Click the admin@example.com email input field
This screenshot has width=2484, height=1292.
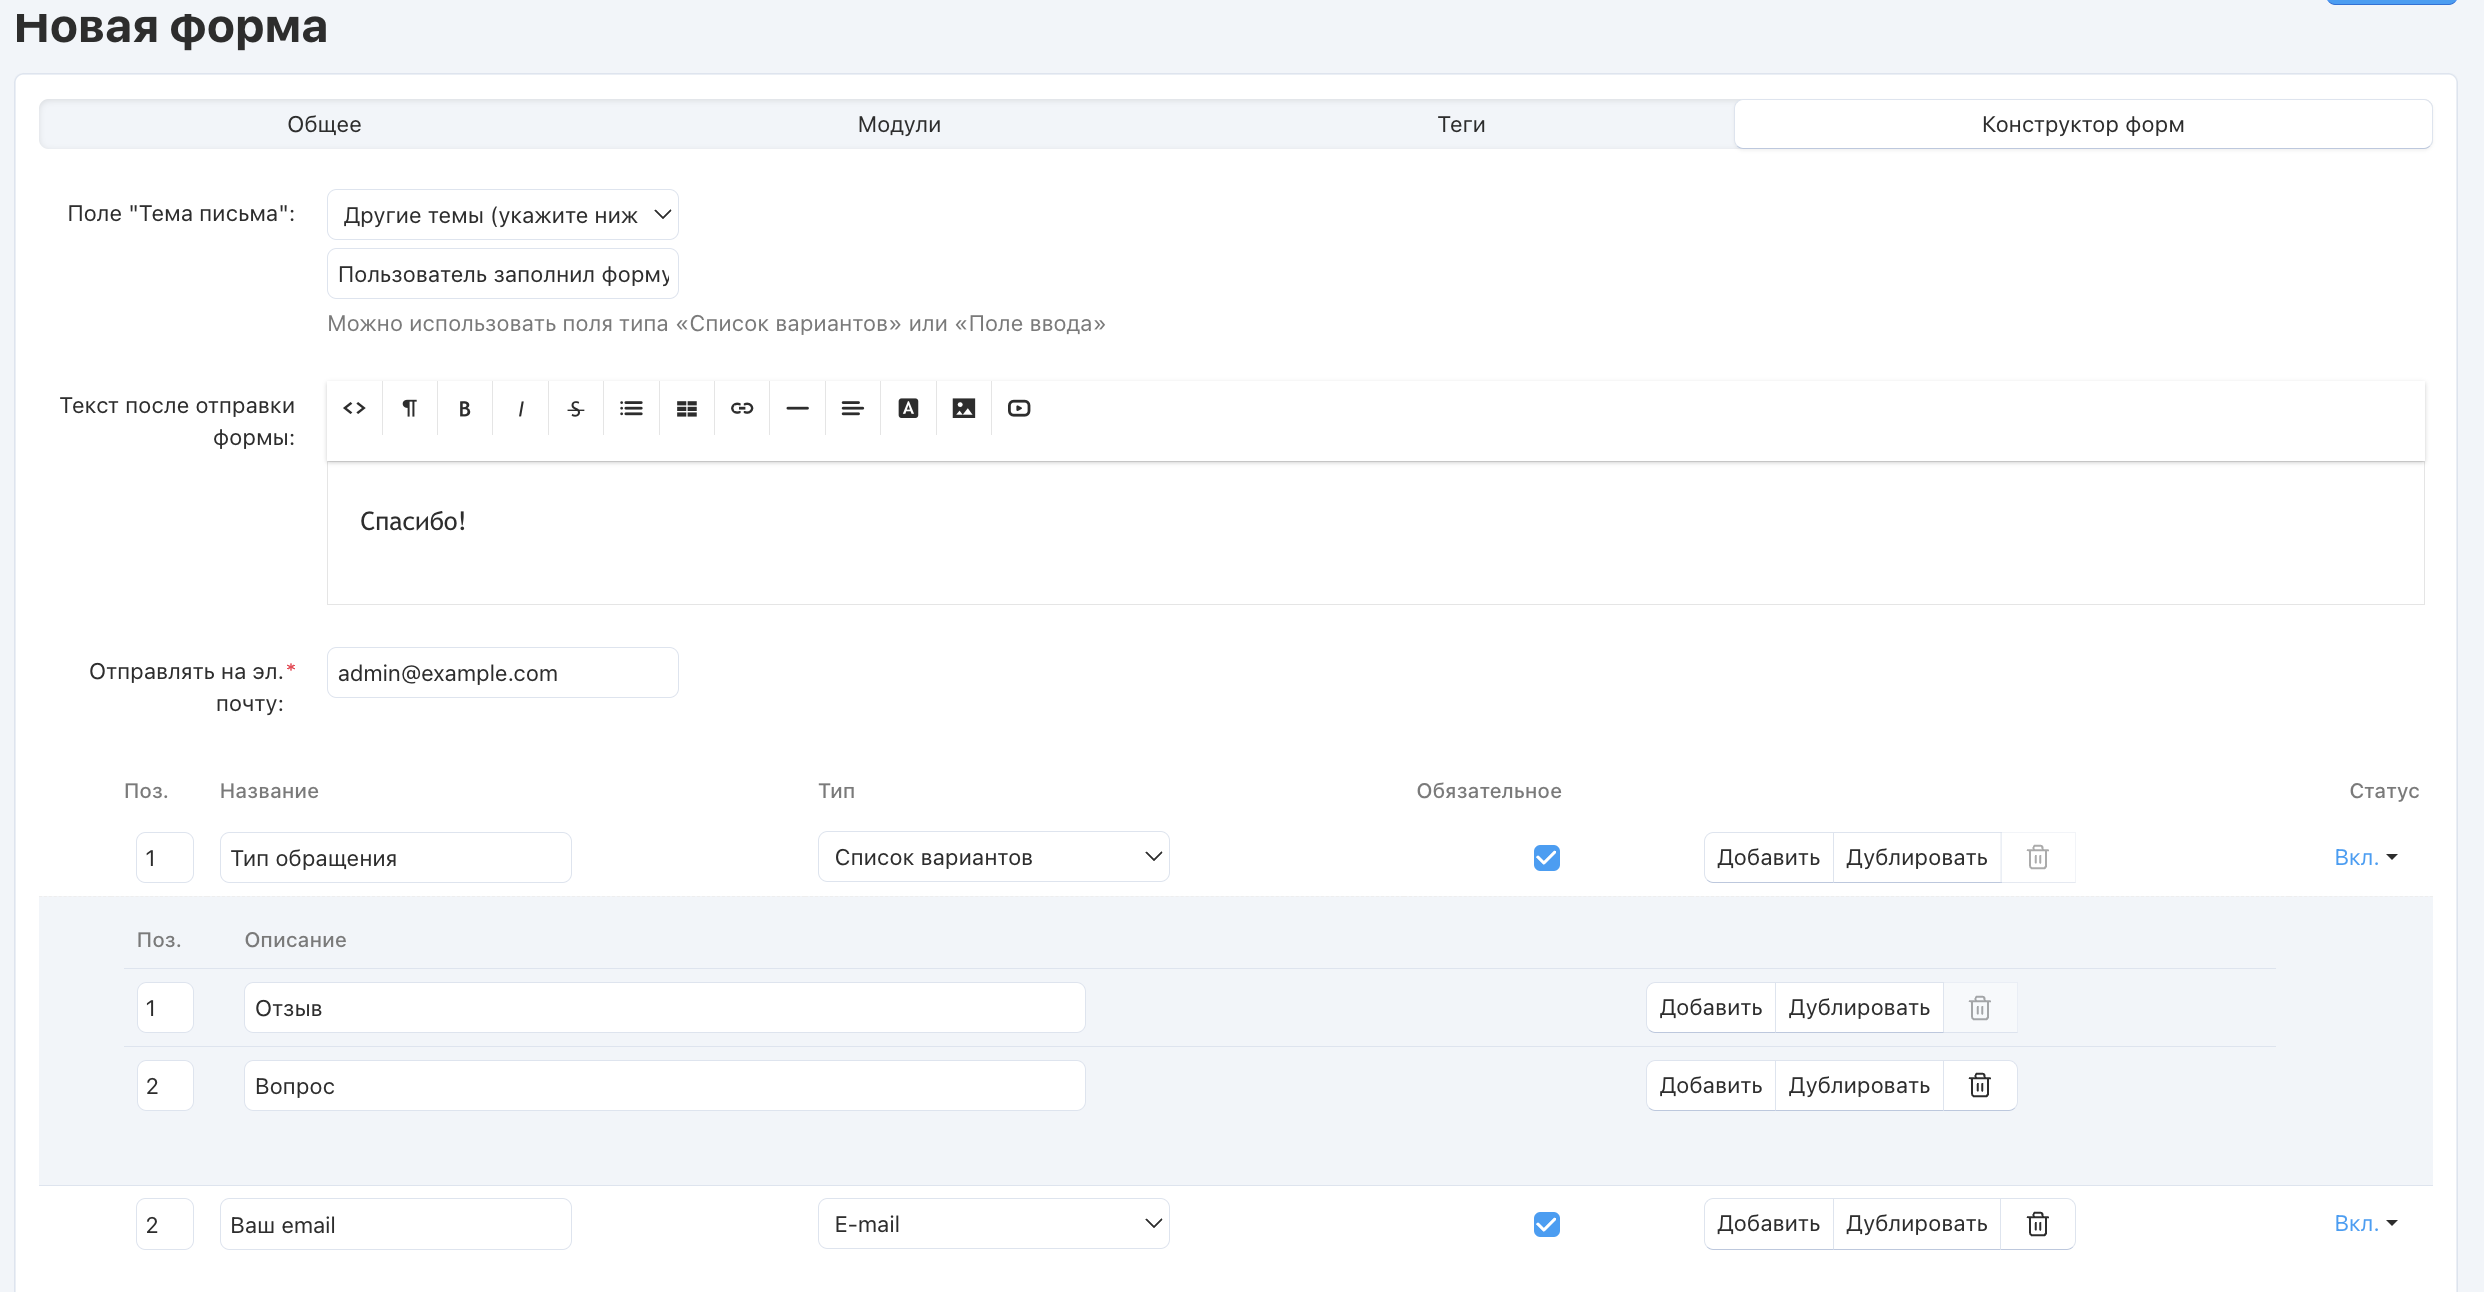pos(502,673)
